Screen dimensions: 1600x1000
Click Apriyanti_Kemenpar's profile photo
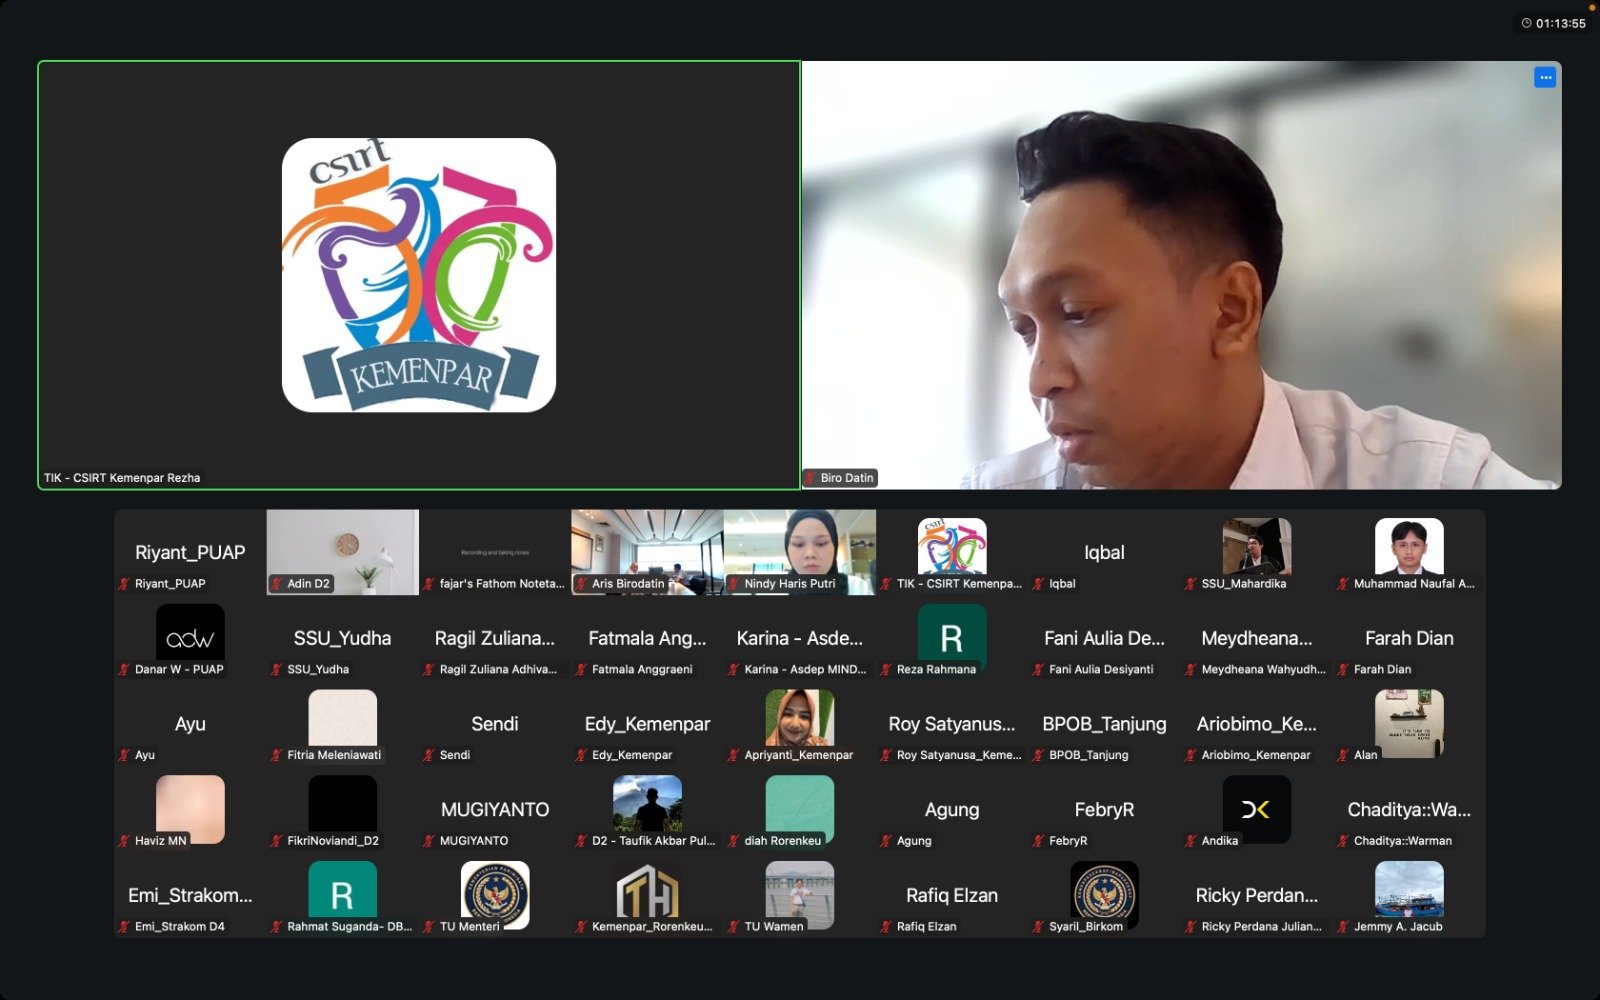[800, 718]
